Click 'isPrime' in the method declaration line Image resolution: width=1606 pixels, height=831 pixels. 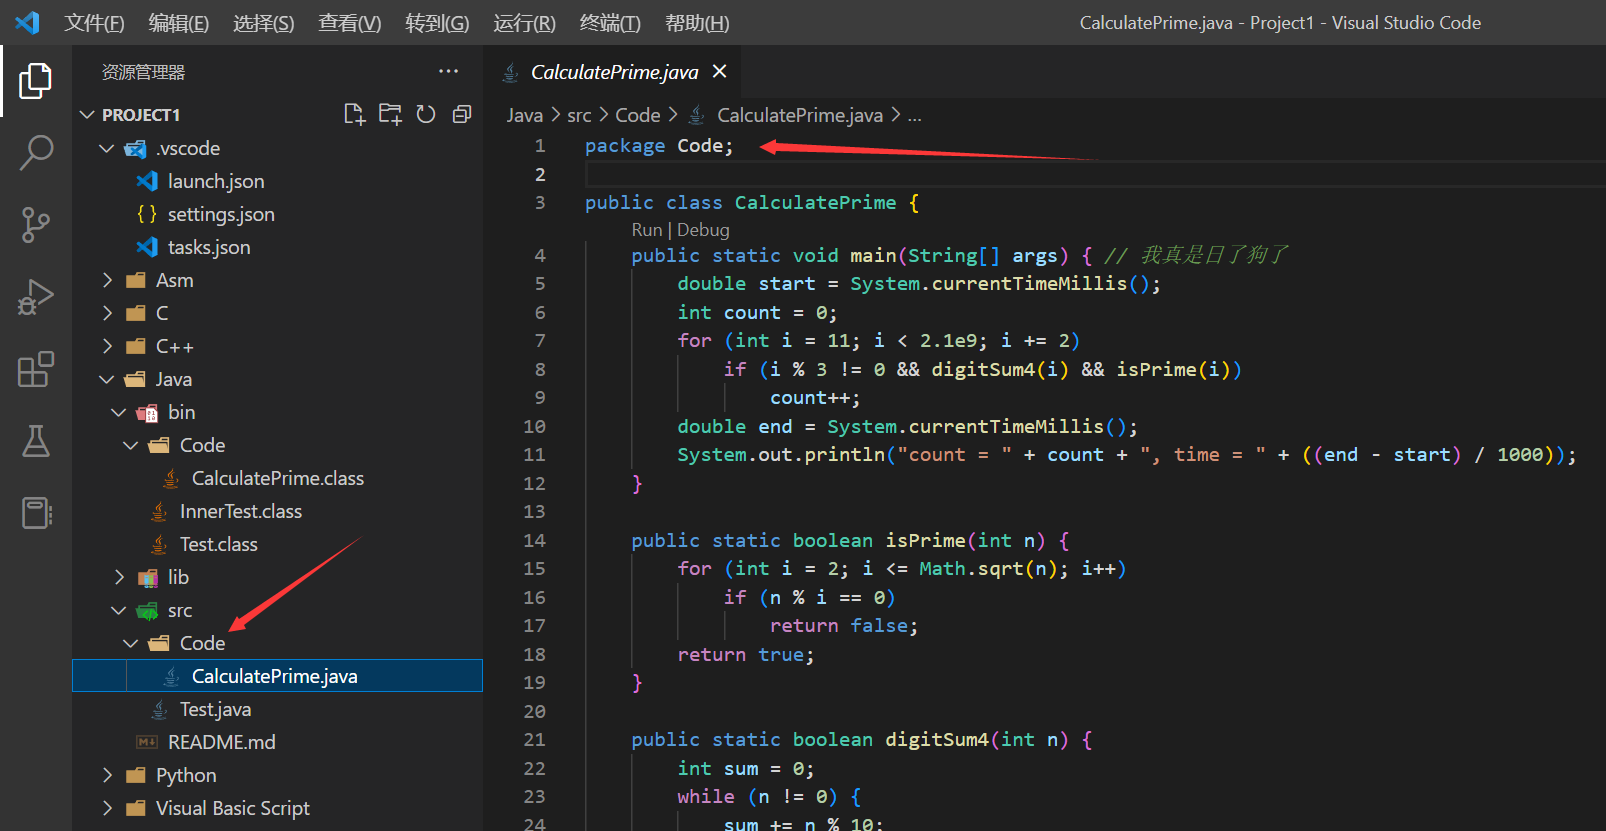click(x=926, y=540)
